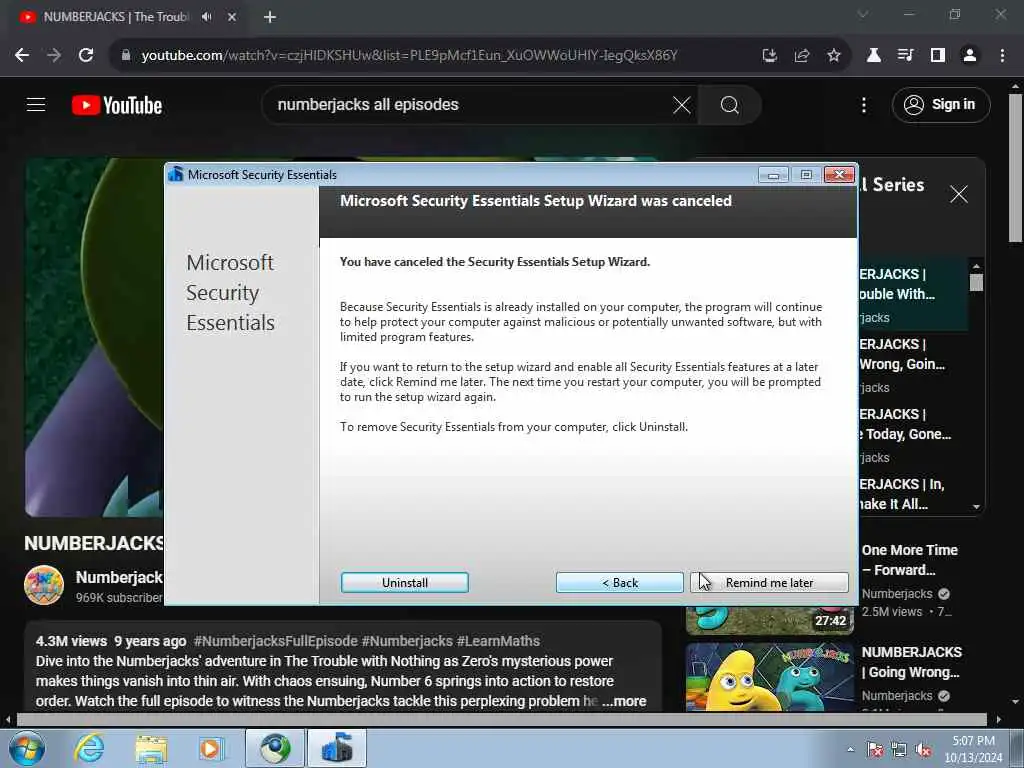Click the #NumberjacksFullEpisode hashtag

275,641
